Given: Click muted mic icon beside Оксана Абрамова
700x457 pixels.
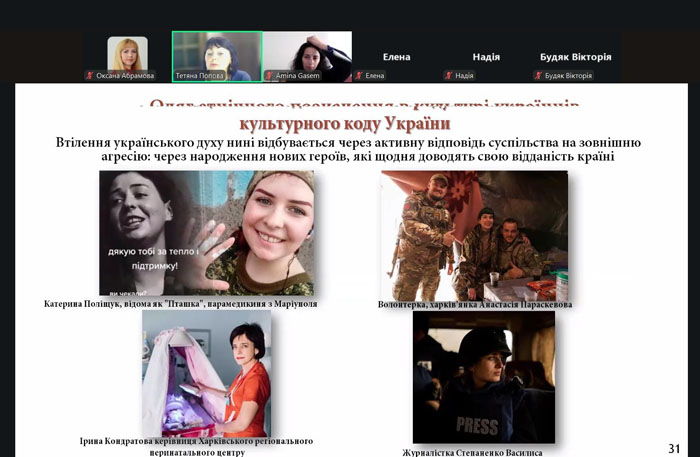Looking at the screenshot, I should pyautogui.click(x=89, y=75).
